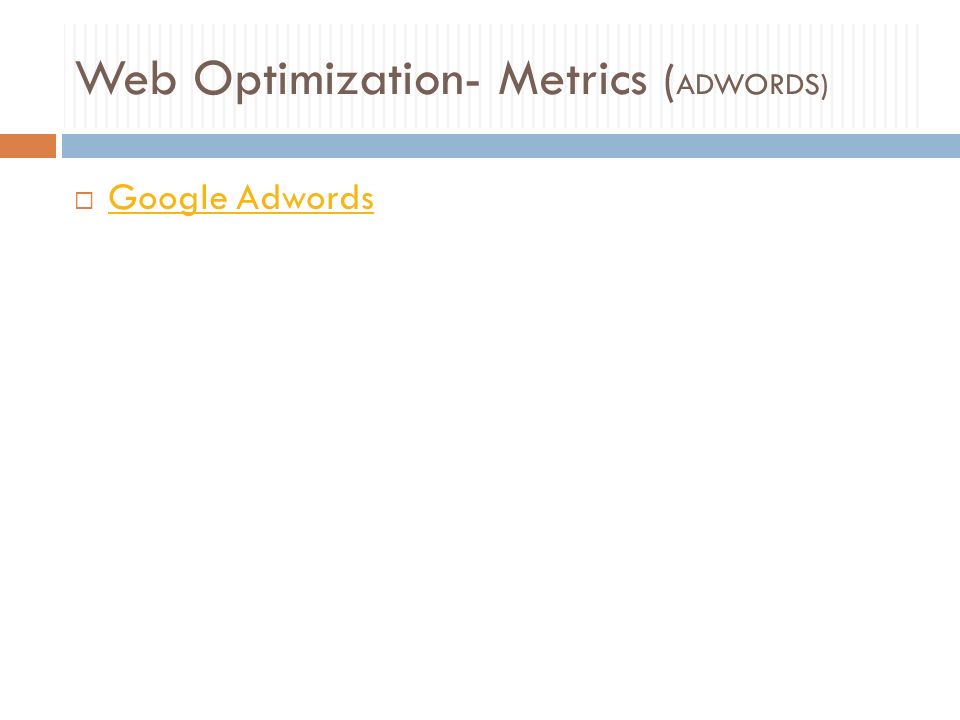The width and height of the screenshot is (960, 720).
Task: Select the orange accent block at left
Action: [28, 146]
